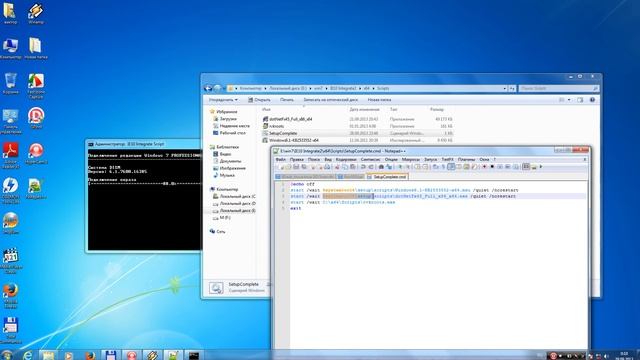Select the SetupComplete file in Explorer

point(283,133)
